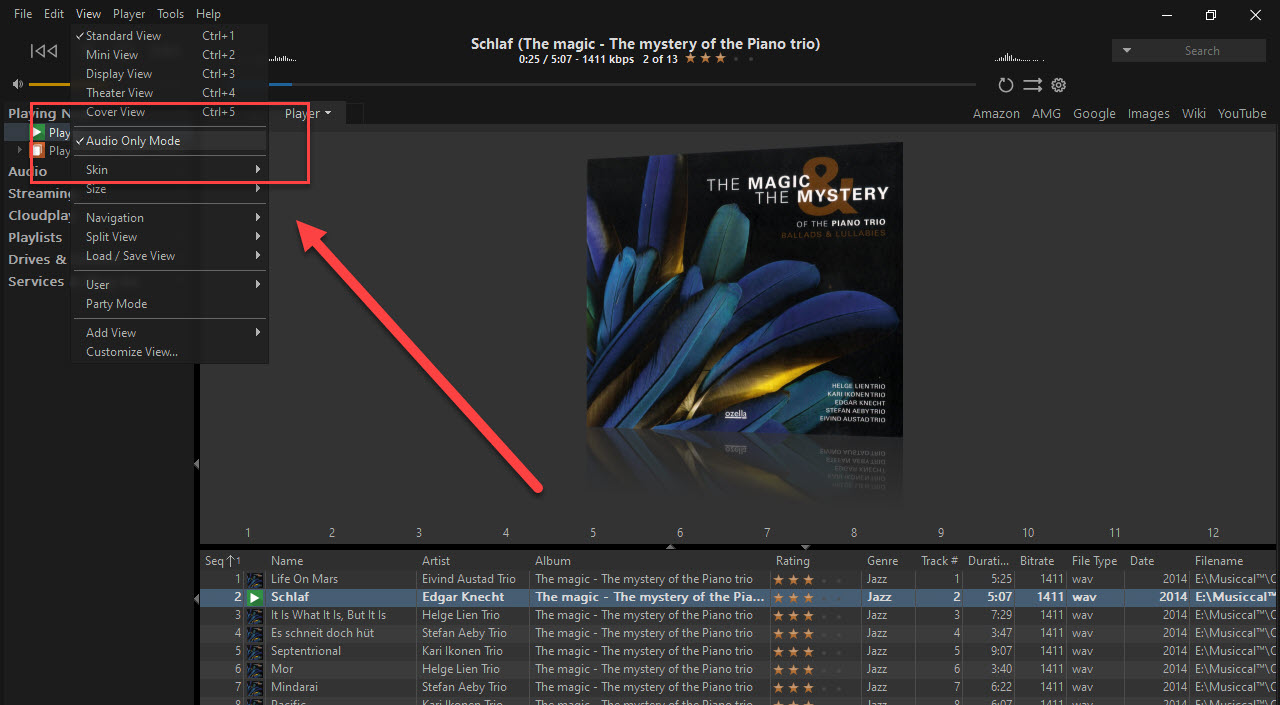Open the Player menu in menu bar
Viewport: 1280px width, 705px height.
129,14
